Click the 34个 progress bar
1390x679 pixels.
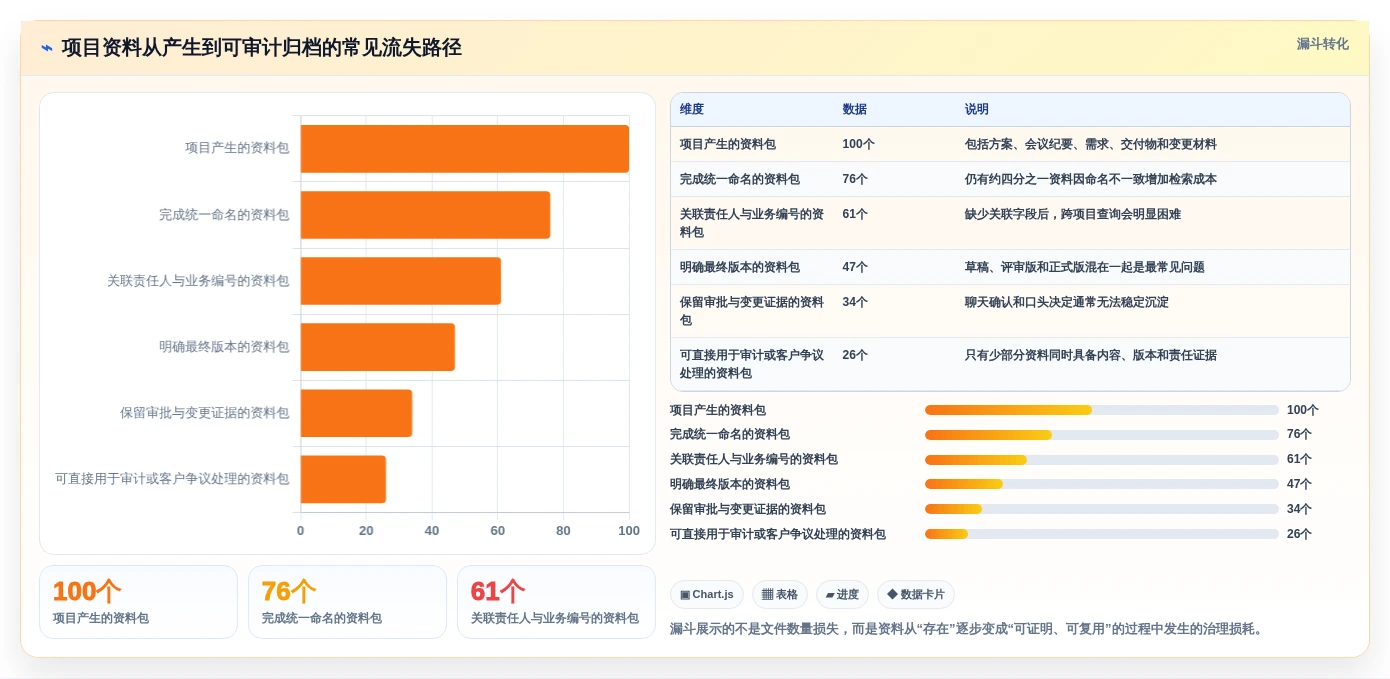tap(1102, 509)
